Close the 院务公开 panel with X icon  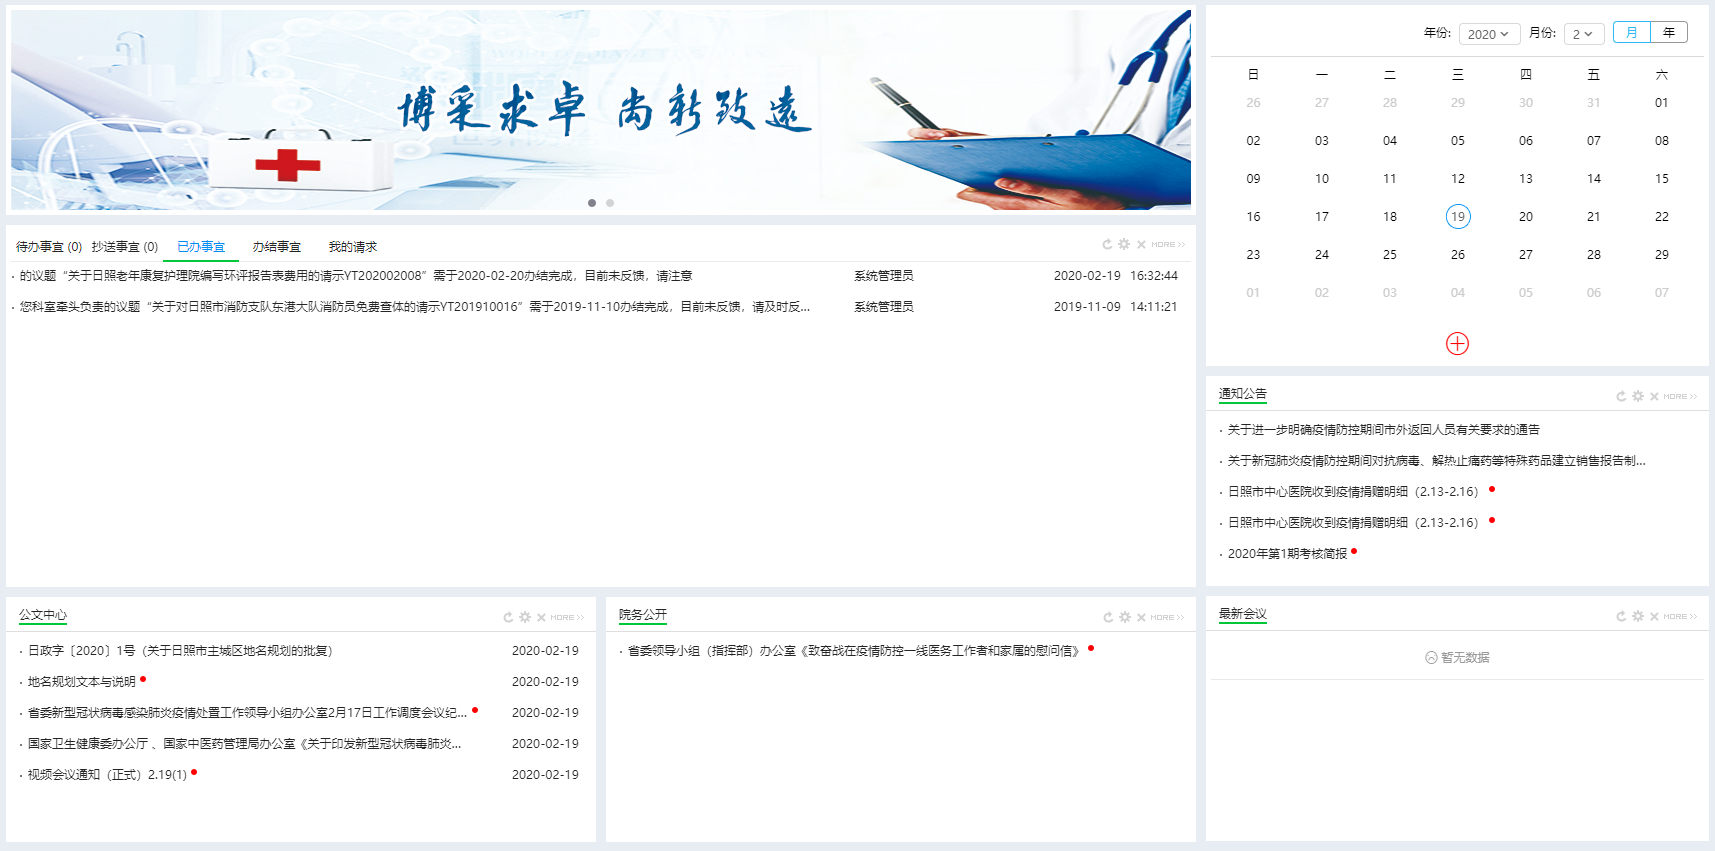pos(1141,618)
